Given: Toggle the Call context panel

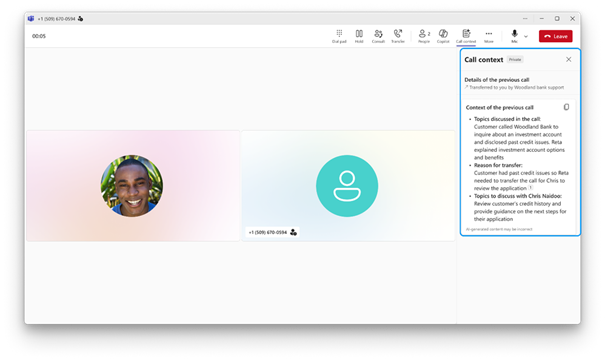Looking at the screenshot, I should [x=466, y=36].
